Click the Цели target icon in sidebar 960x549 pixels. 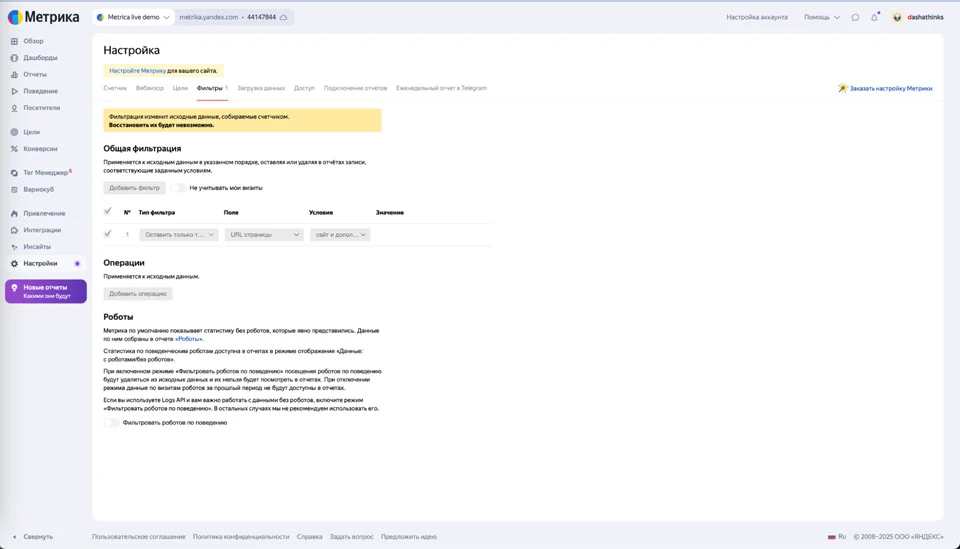coord(14,132)
